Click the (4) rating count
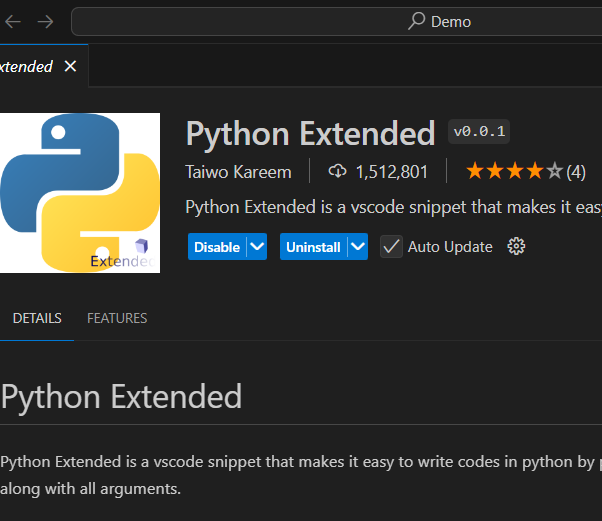This screenshot has width=602, height=521. coord(576,172)
